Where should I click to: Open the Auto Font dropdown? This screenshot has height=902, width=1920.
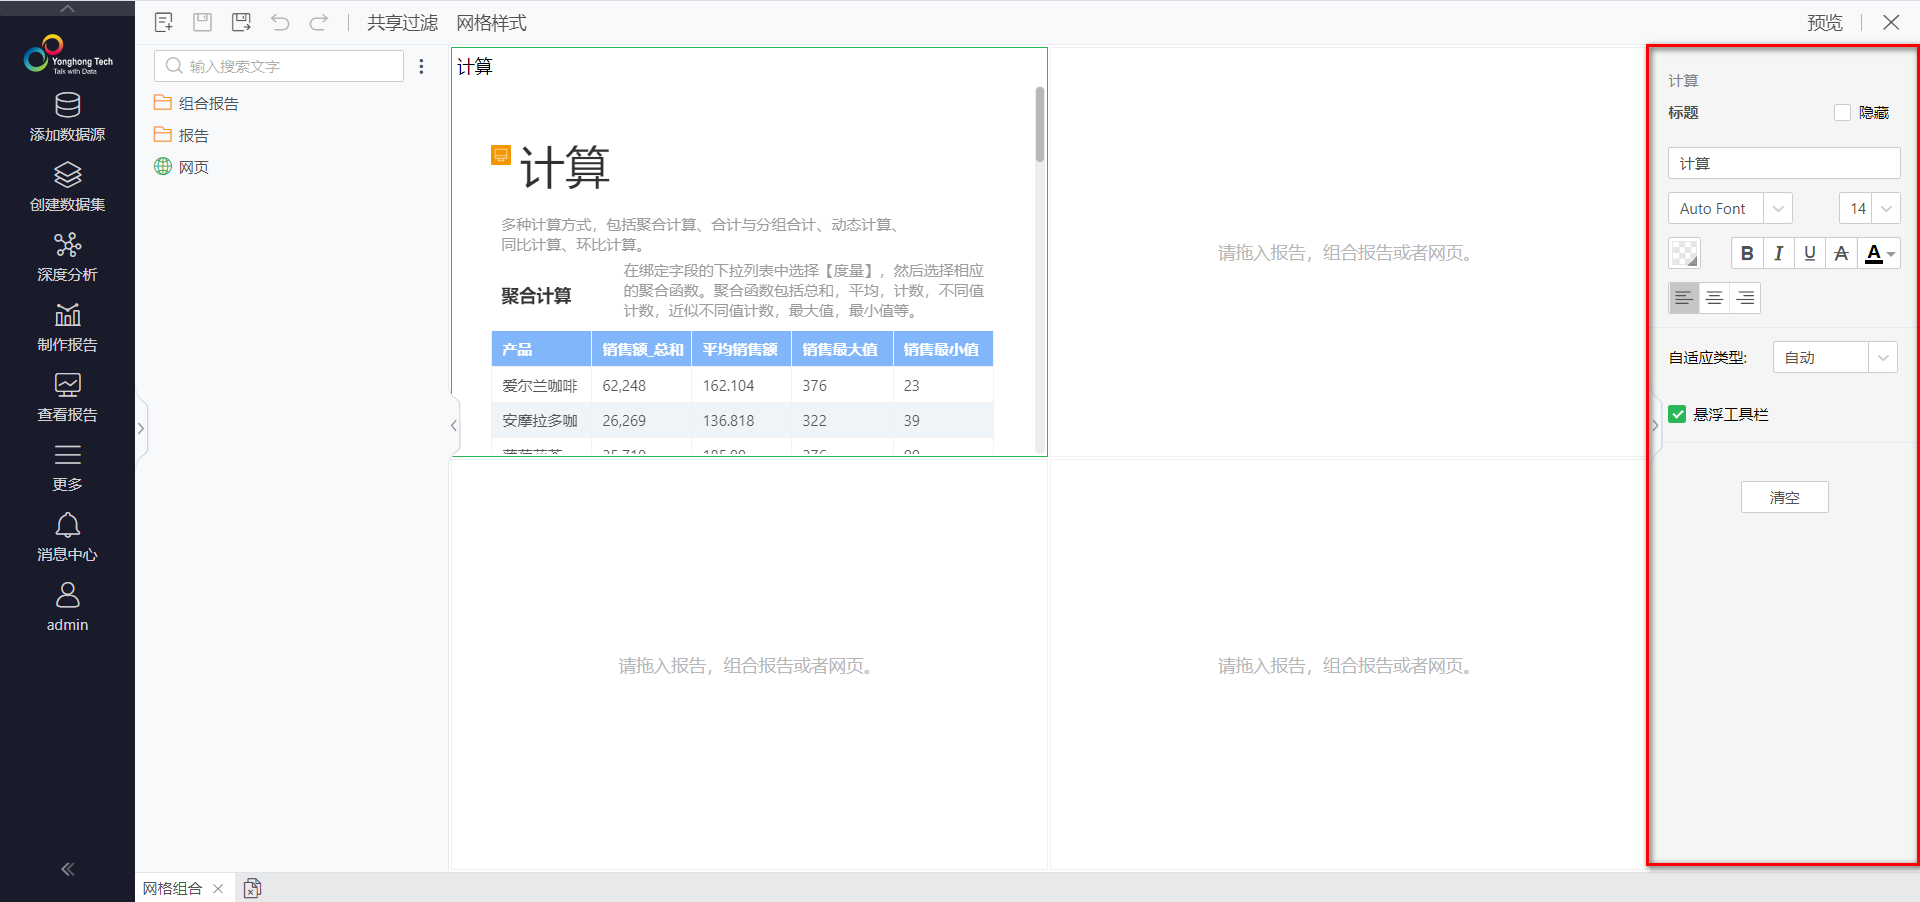(1730, 208)
